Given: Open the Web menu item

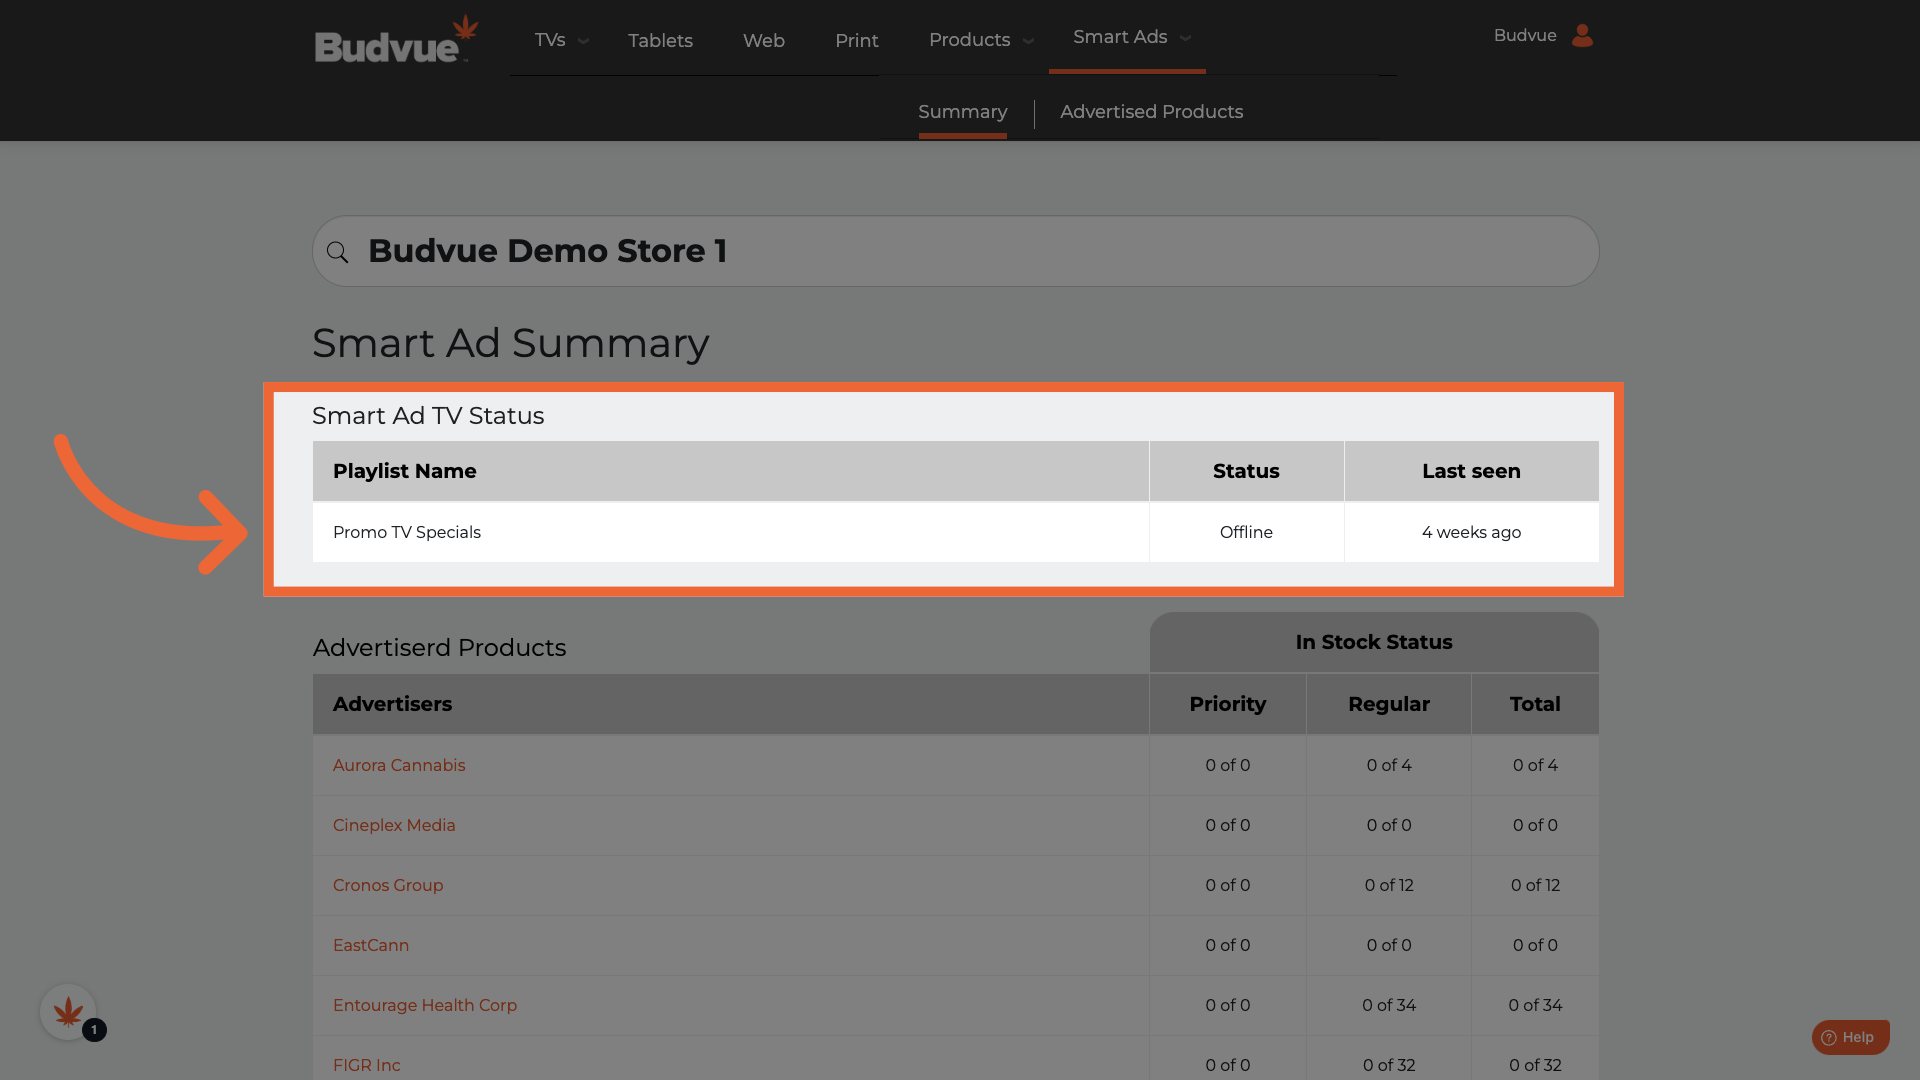Looking at the screenshot, I should click(763, 41).
